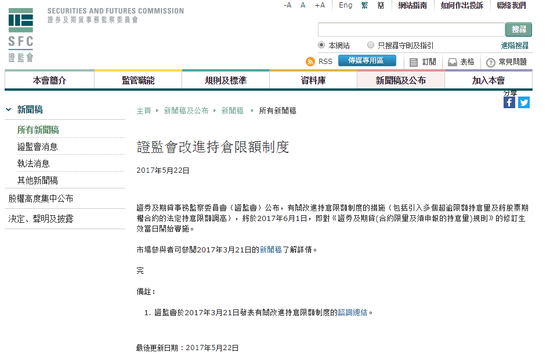Click the 訂閱 subscribe link
The height and width of the screenshot is (360, 550).
tap(423, 62)
